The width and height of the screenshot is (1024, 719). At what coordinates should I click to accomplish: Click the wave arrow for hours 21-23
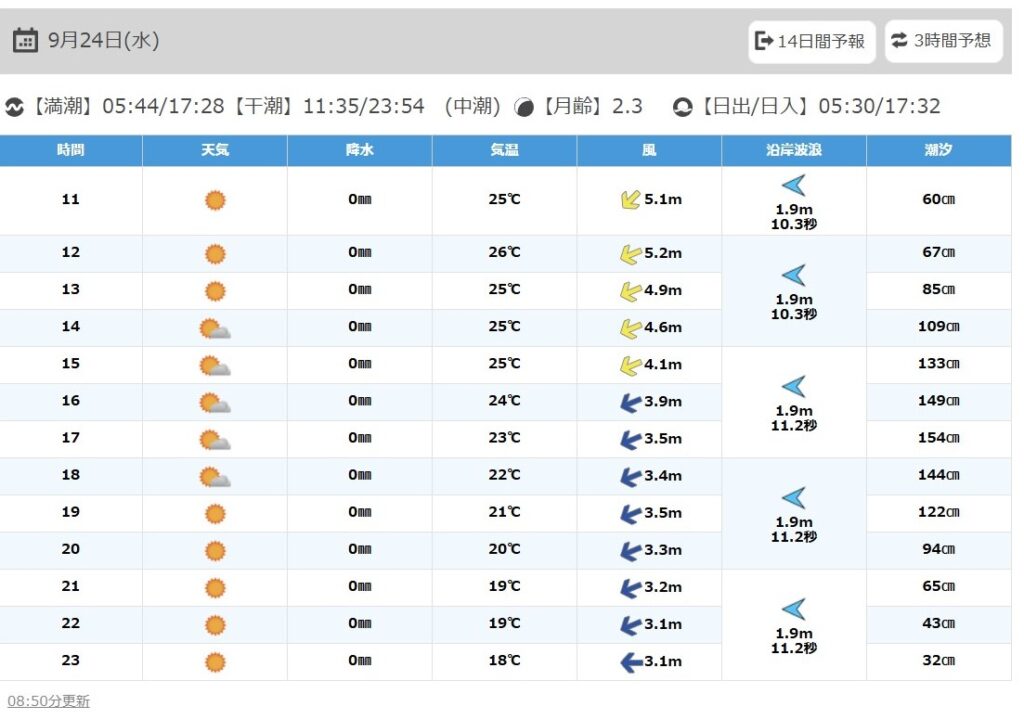(x=793, y=609)
